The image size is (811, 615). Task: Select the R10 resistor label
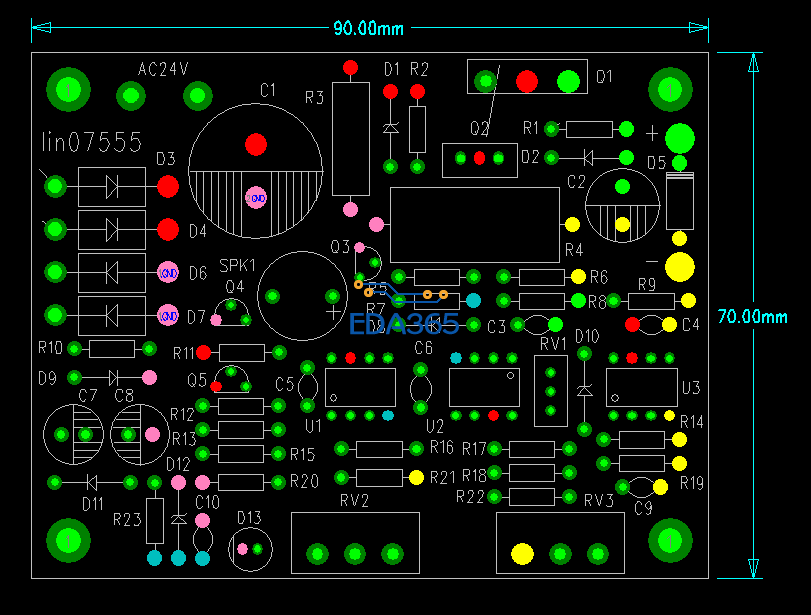50,348
